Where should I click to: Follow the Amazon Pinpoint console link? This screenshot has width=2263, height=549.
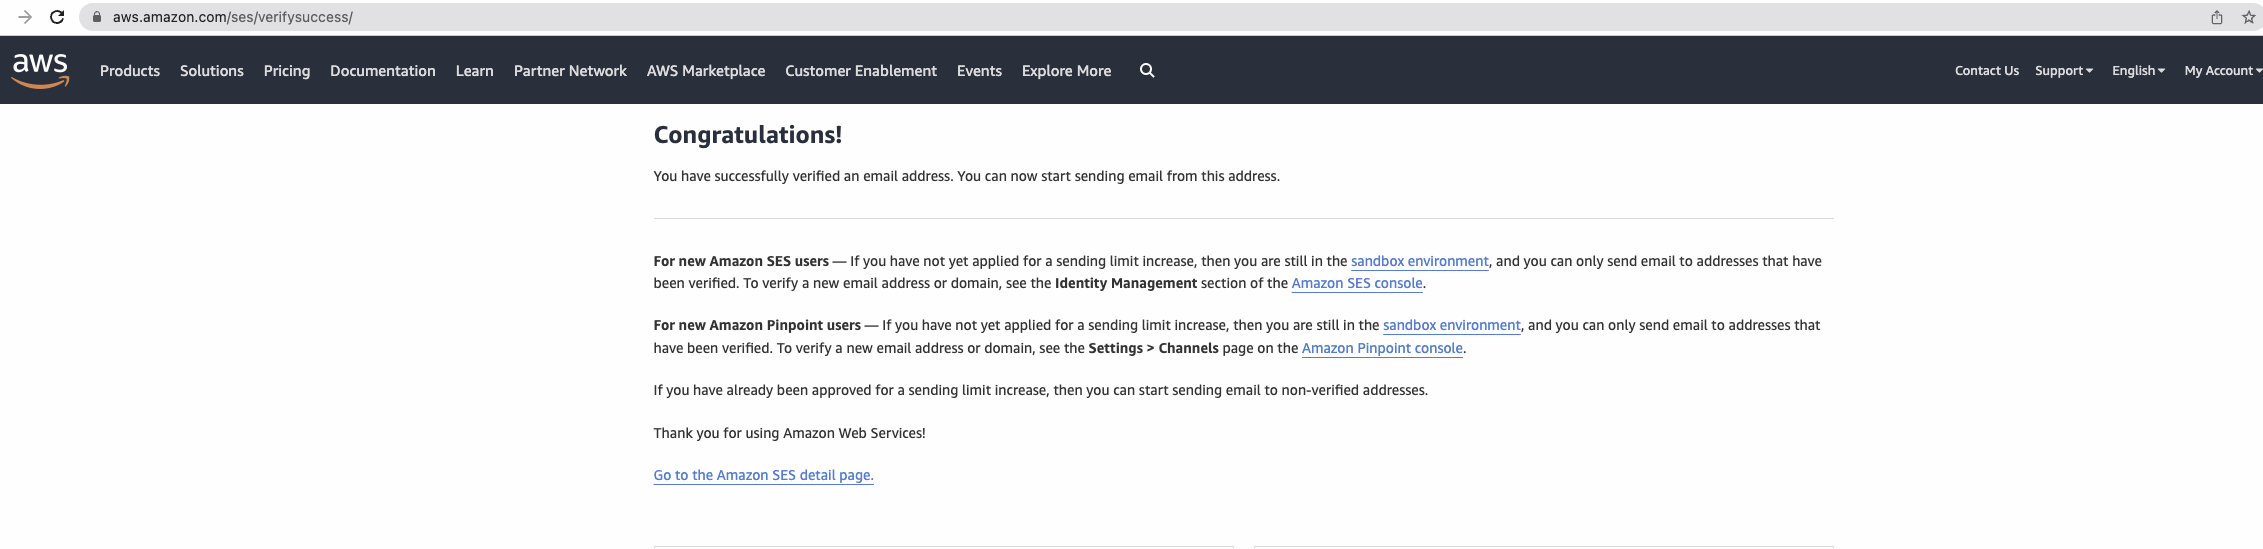point(1382,348)
